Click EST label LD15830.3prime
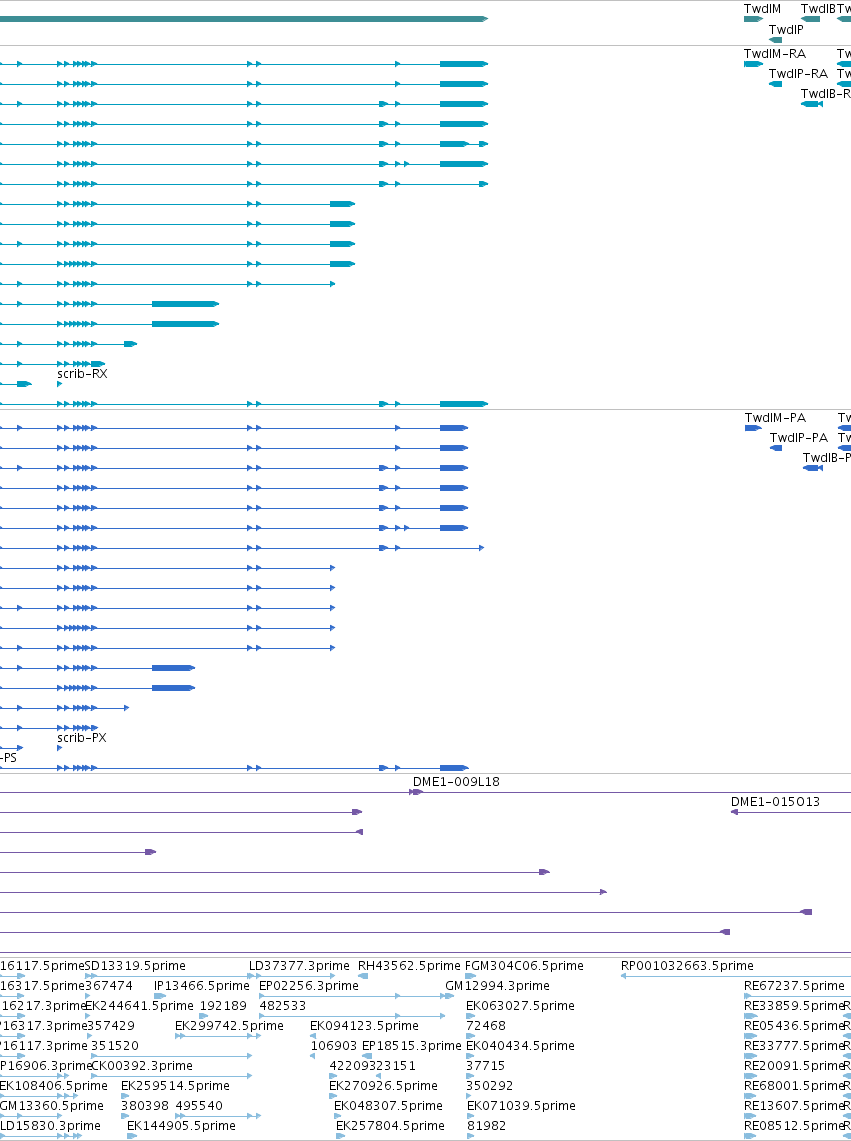The height and width of the screenshot is (1141, 851). coord(50,1126)
